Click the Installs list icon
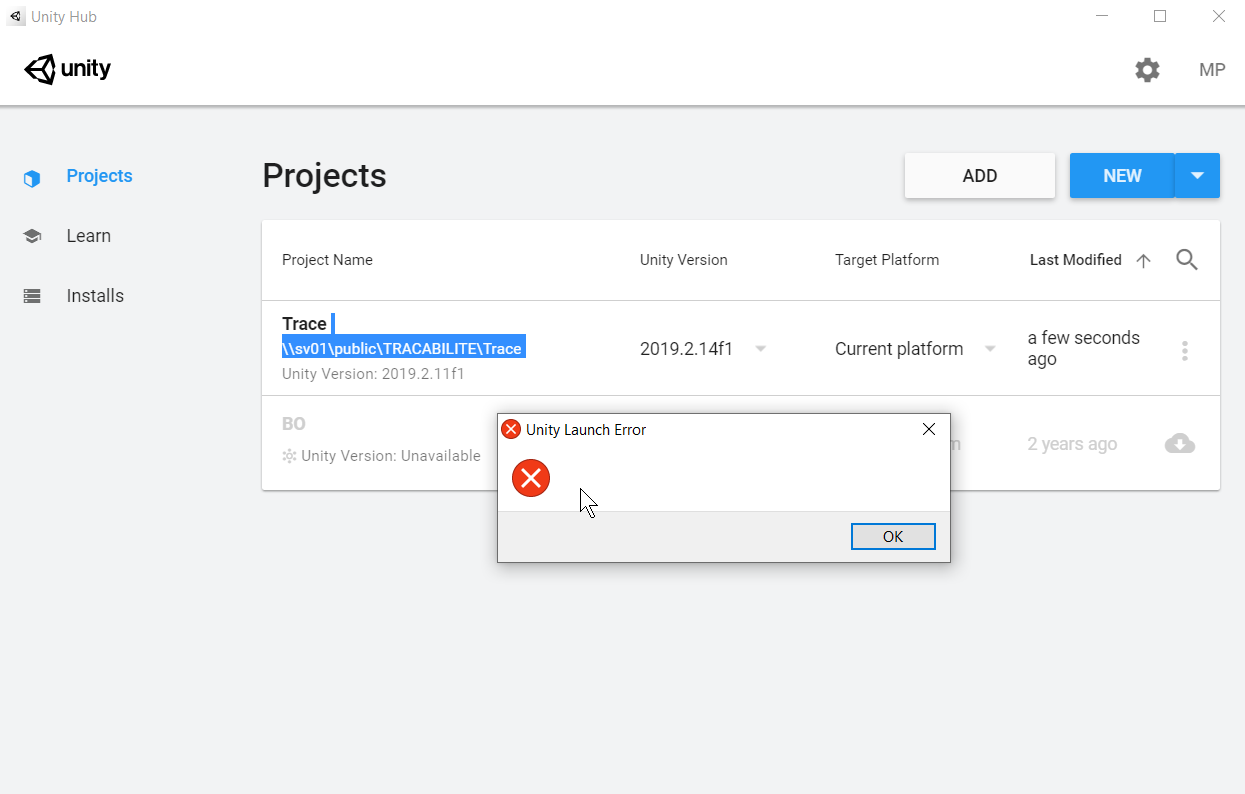The image size is (1245, 794). (x=32, y=297)
